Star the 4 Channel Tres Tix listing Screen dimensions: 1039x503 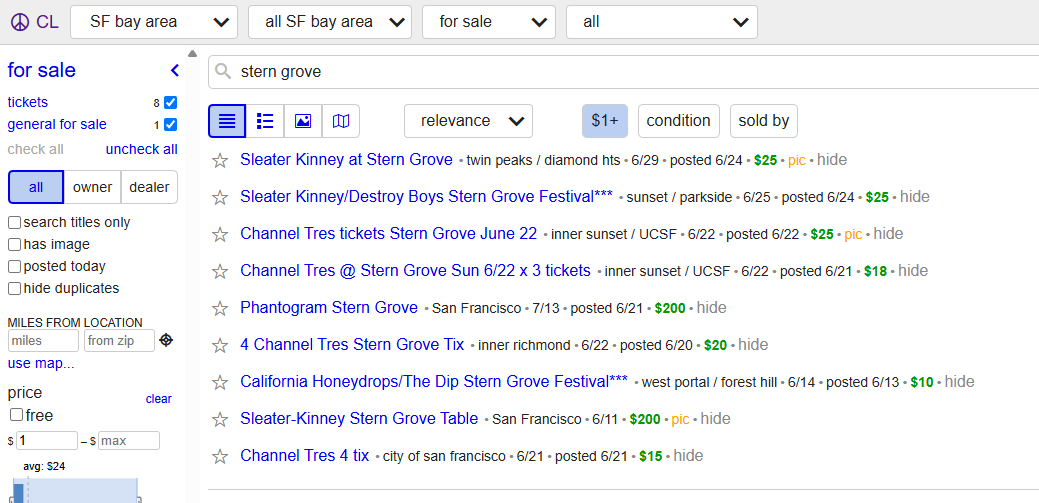pos(220,346)
